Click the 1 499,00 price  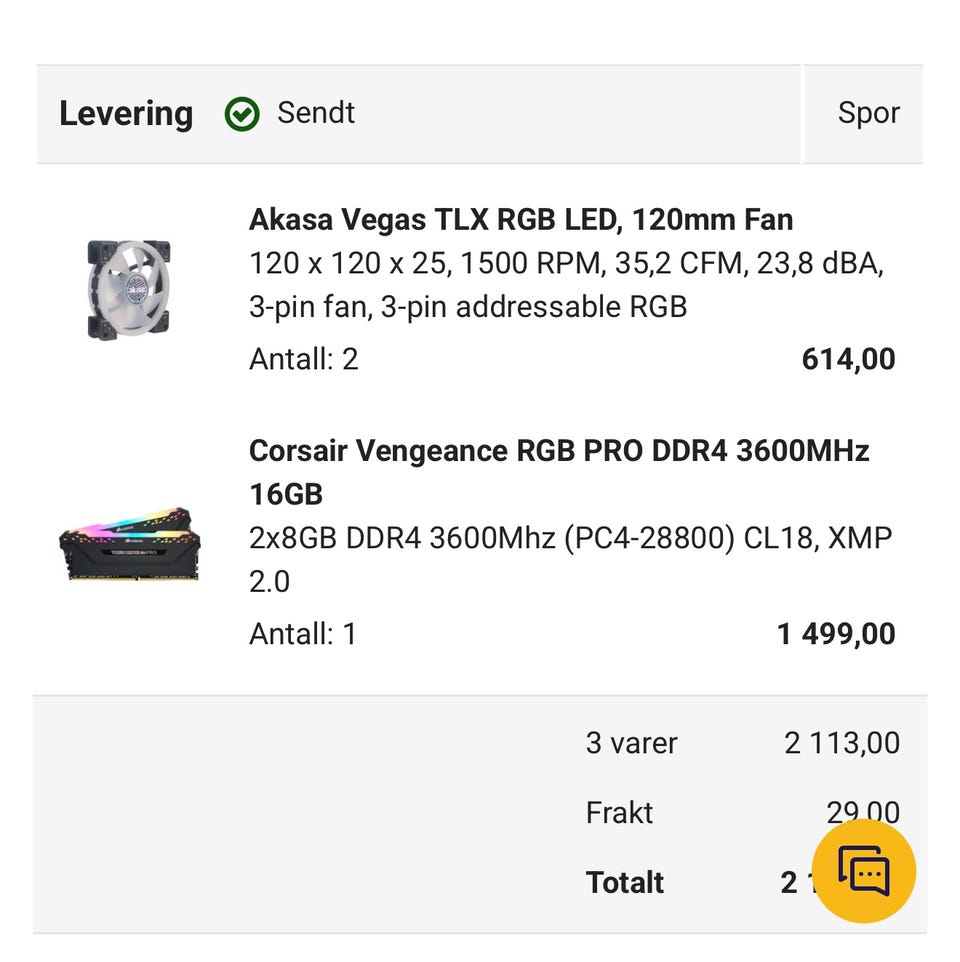(836, 633)
